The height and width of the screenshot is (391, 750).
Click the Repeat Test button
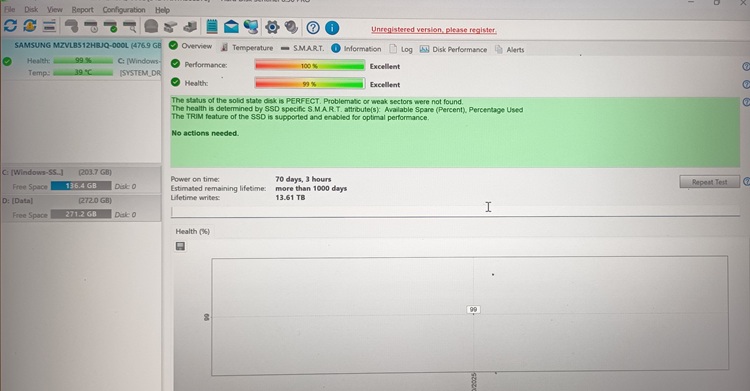(x=709, y=182)
